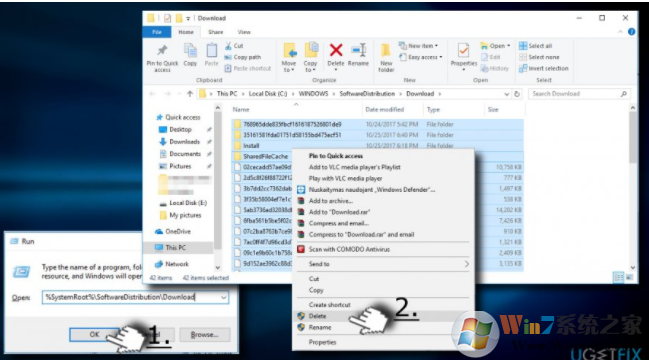Select Downloads in Quick access sidebar

tap(184, 142)
